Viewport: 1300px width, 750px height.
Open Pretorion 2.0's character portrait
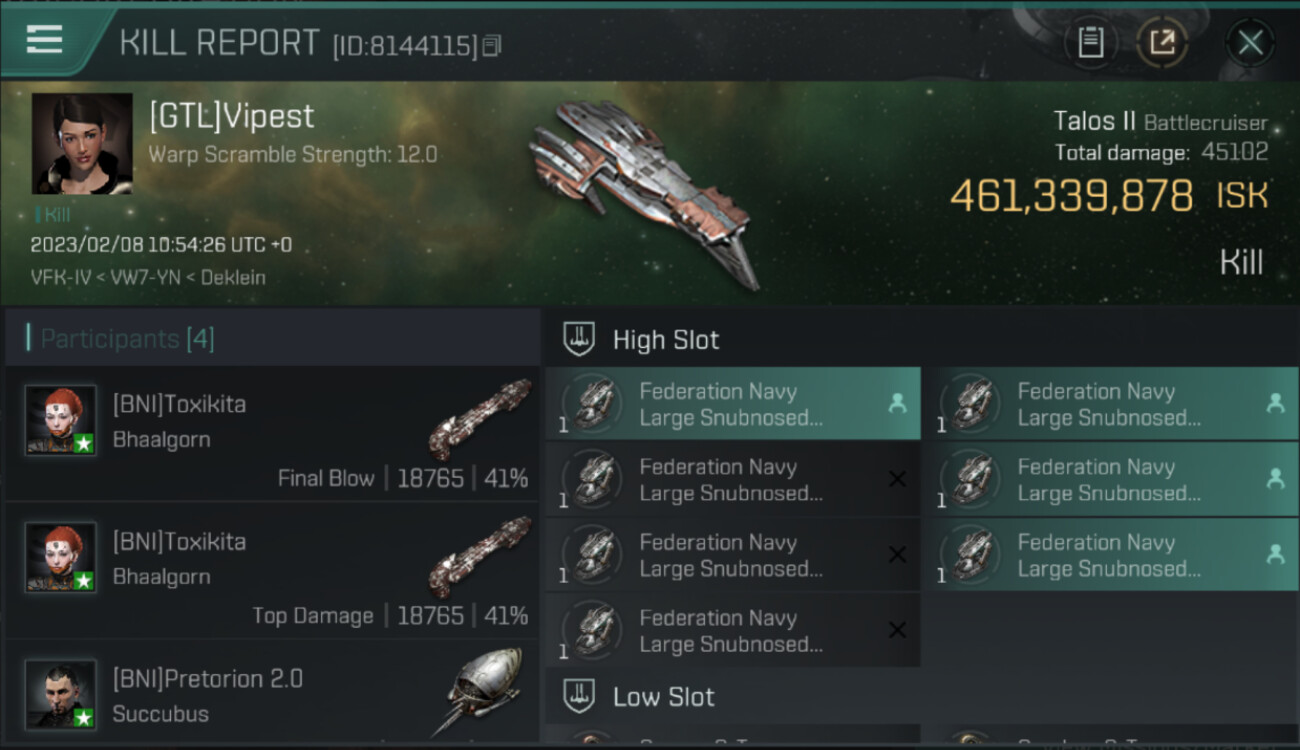pyautogui.click(x=61, y=693)
